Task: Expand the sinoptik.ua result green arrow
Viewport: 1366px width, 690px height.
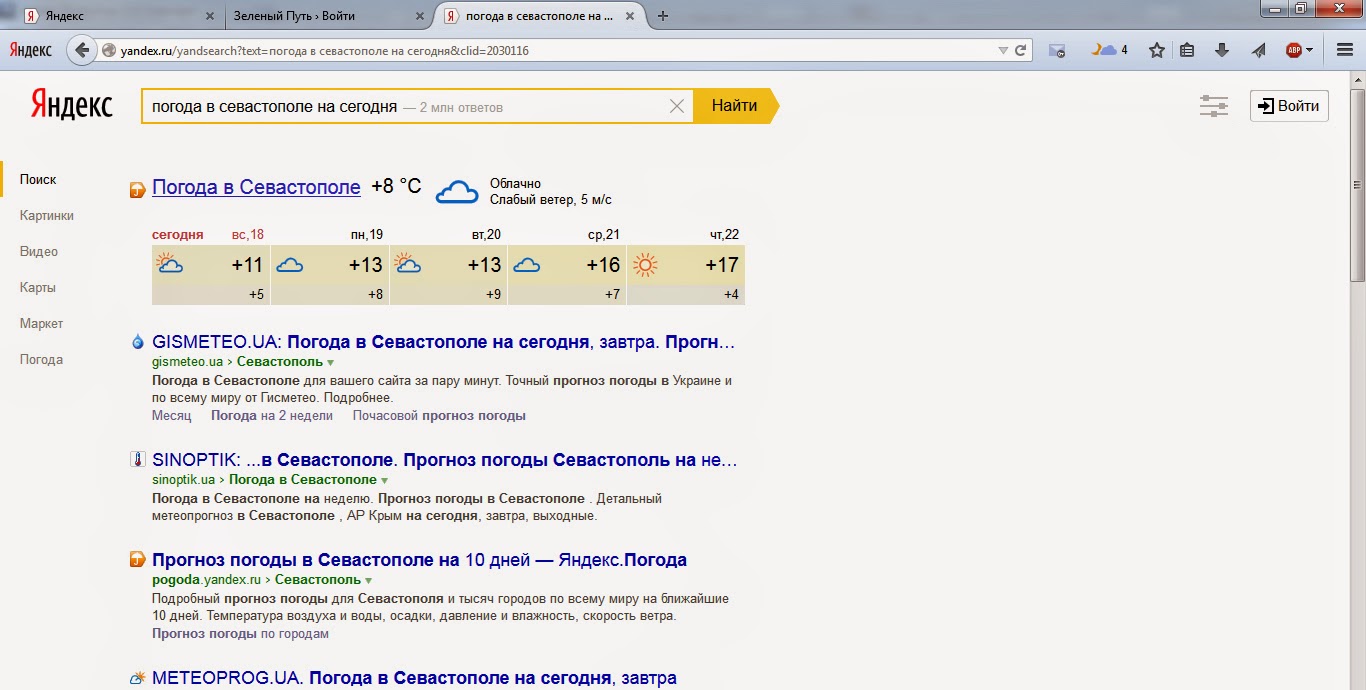Action: (x=385, y=480)
